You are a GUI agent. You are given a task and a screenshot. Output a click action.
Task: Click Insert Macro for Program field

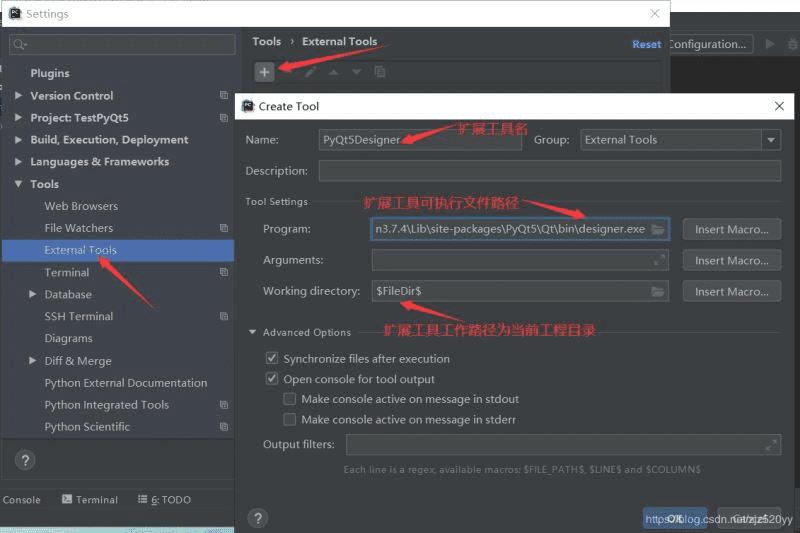[732, 230]
